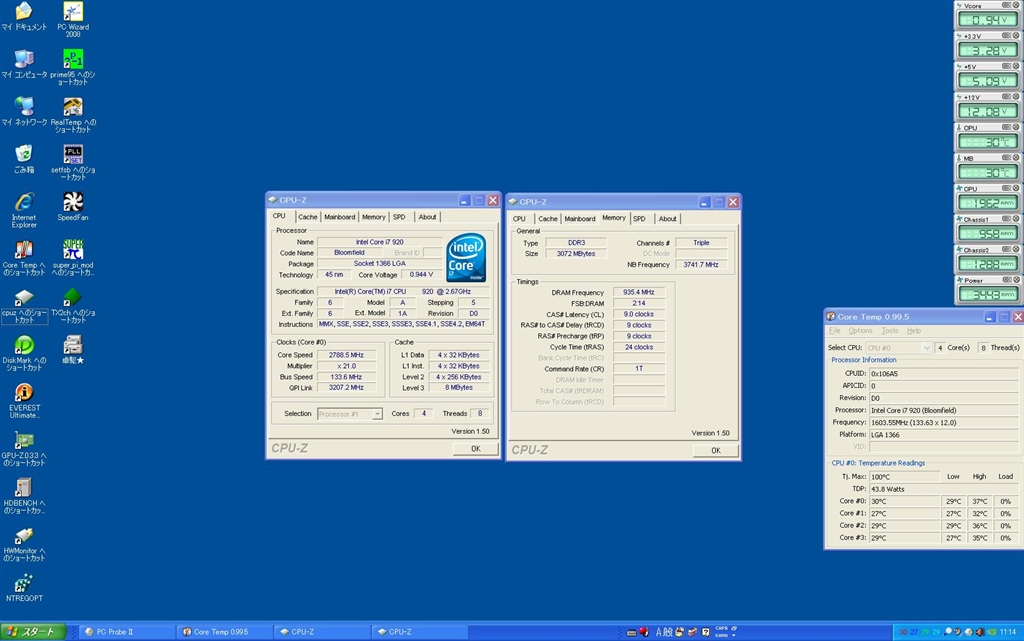Select the SpeedFan desktop icon
The width and height of the screenshot is (1024, 641).
pyautogui.click(x=73, y=202)
